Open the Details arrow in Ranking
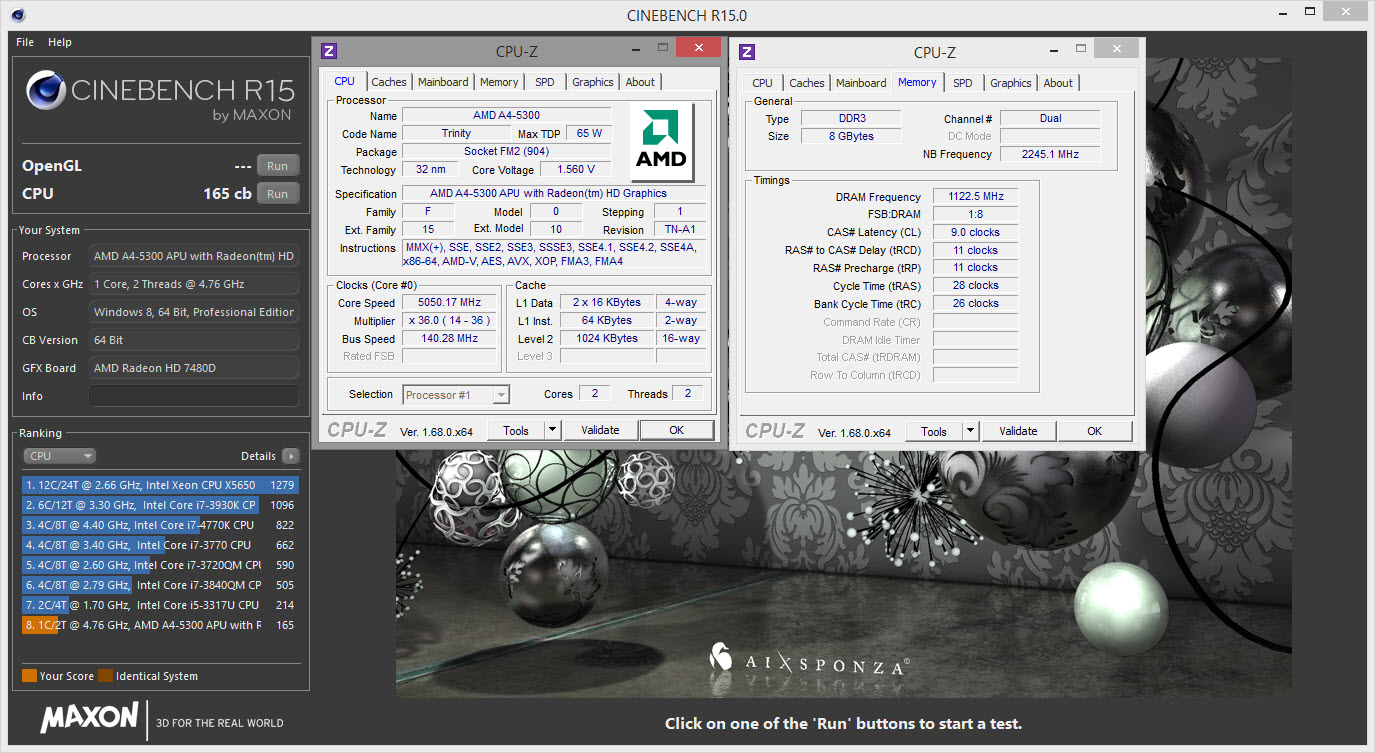1375x753 pixels. tap(290, 456)
